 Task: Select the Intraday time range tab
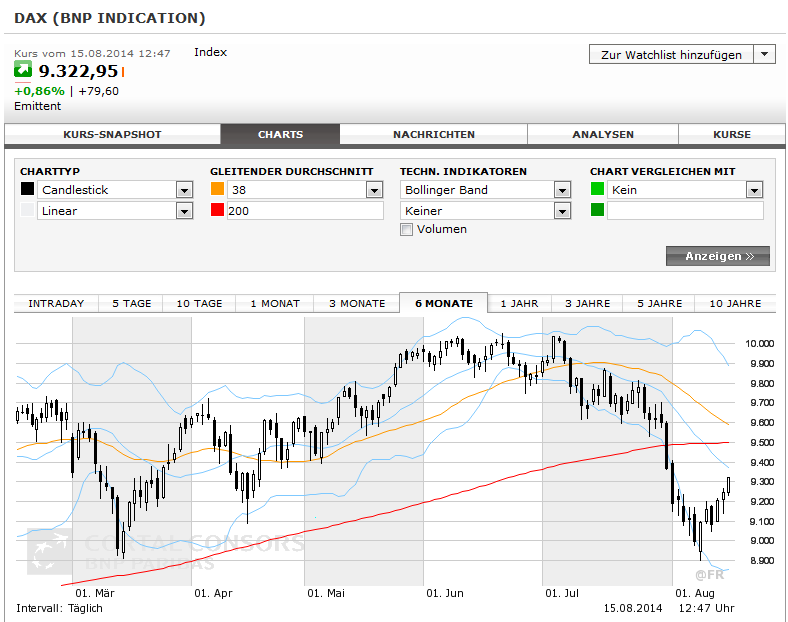[x=56, y=303]
